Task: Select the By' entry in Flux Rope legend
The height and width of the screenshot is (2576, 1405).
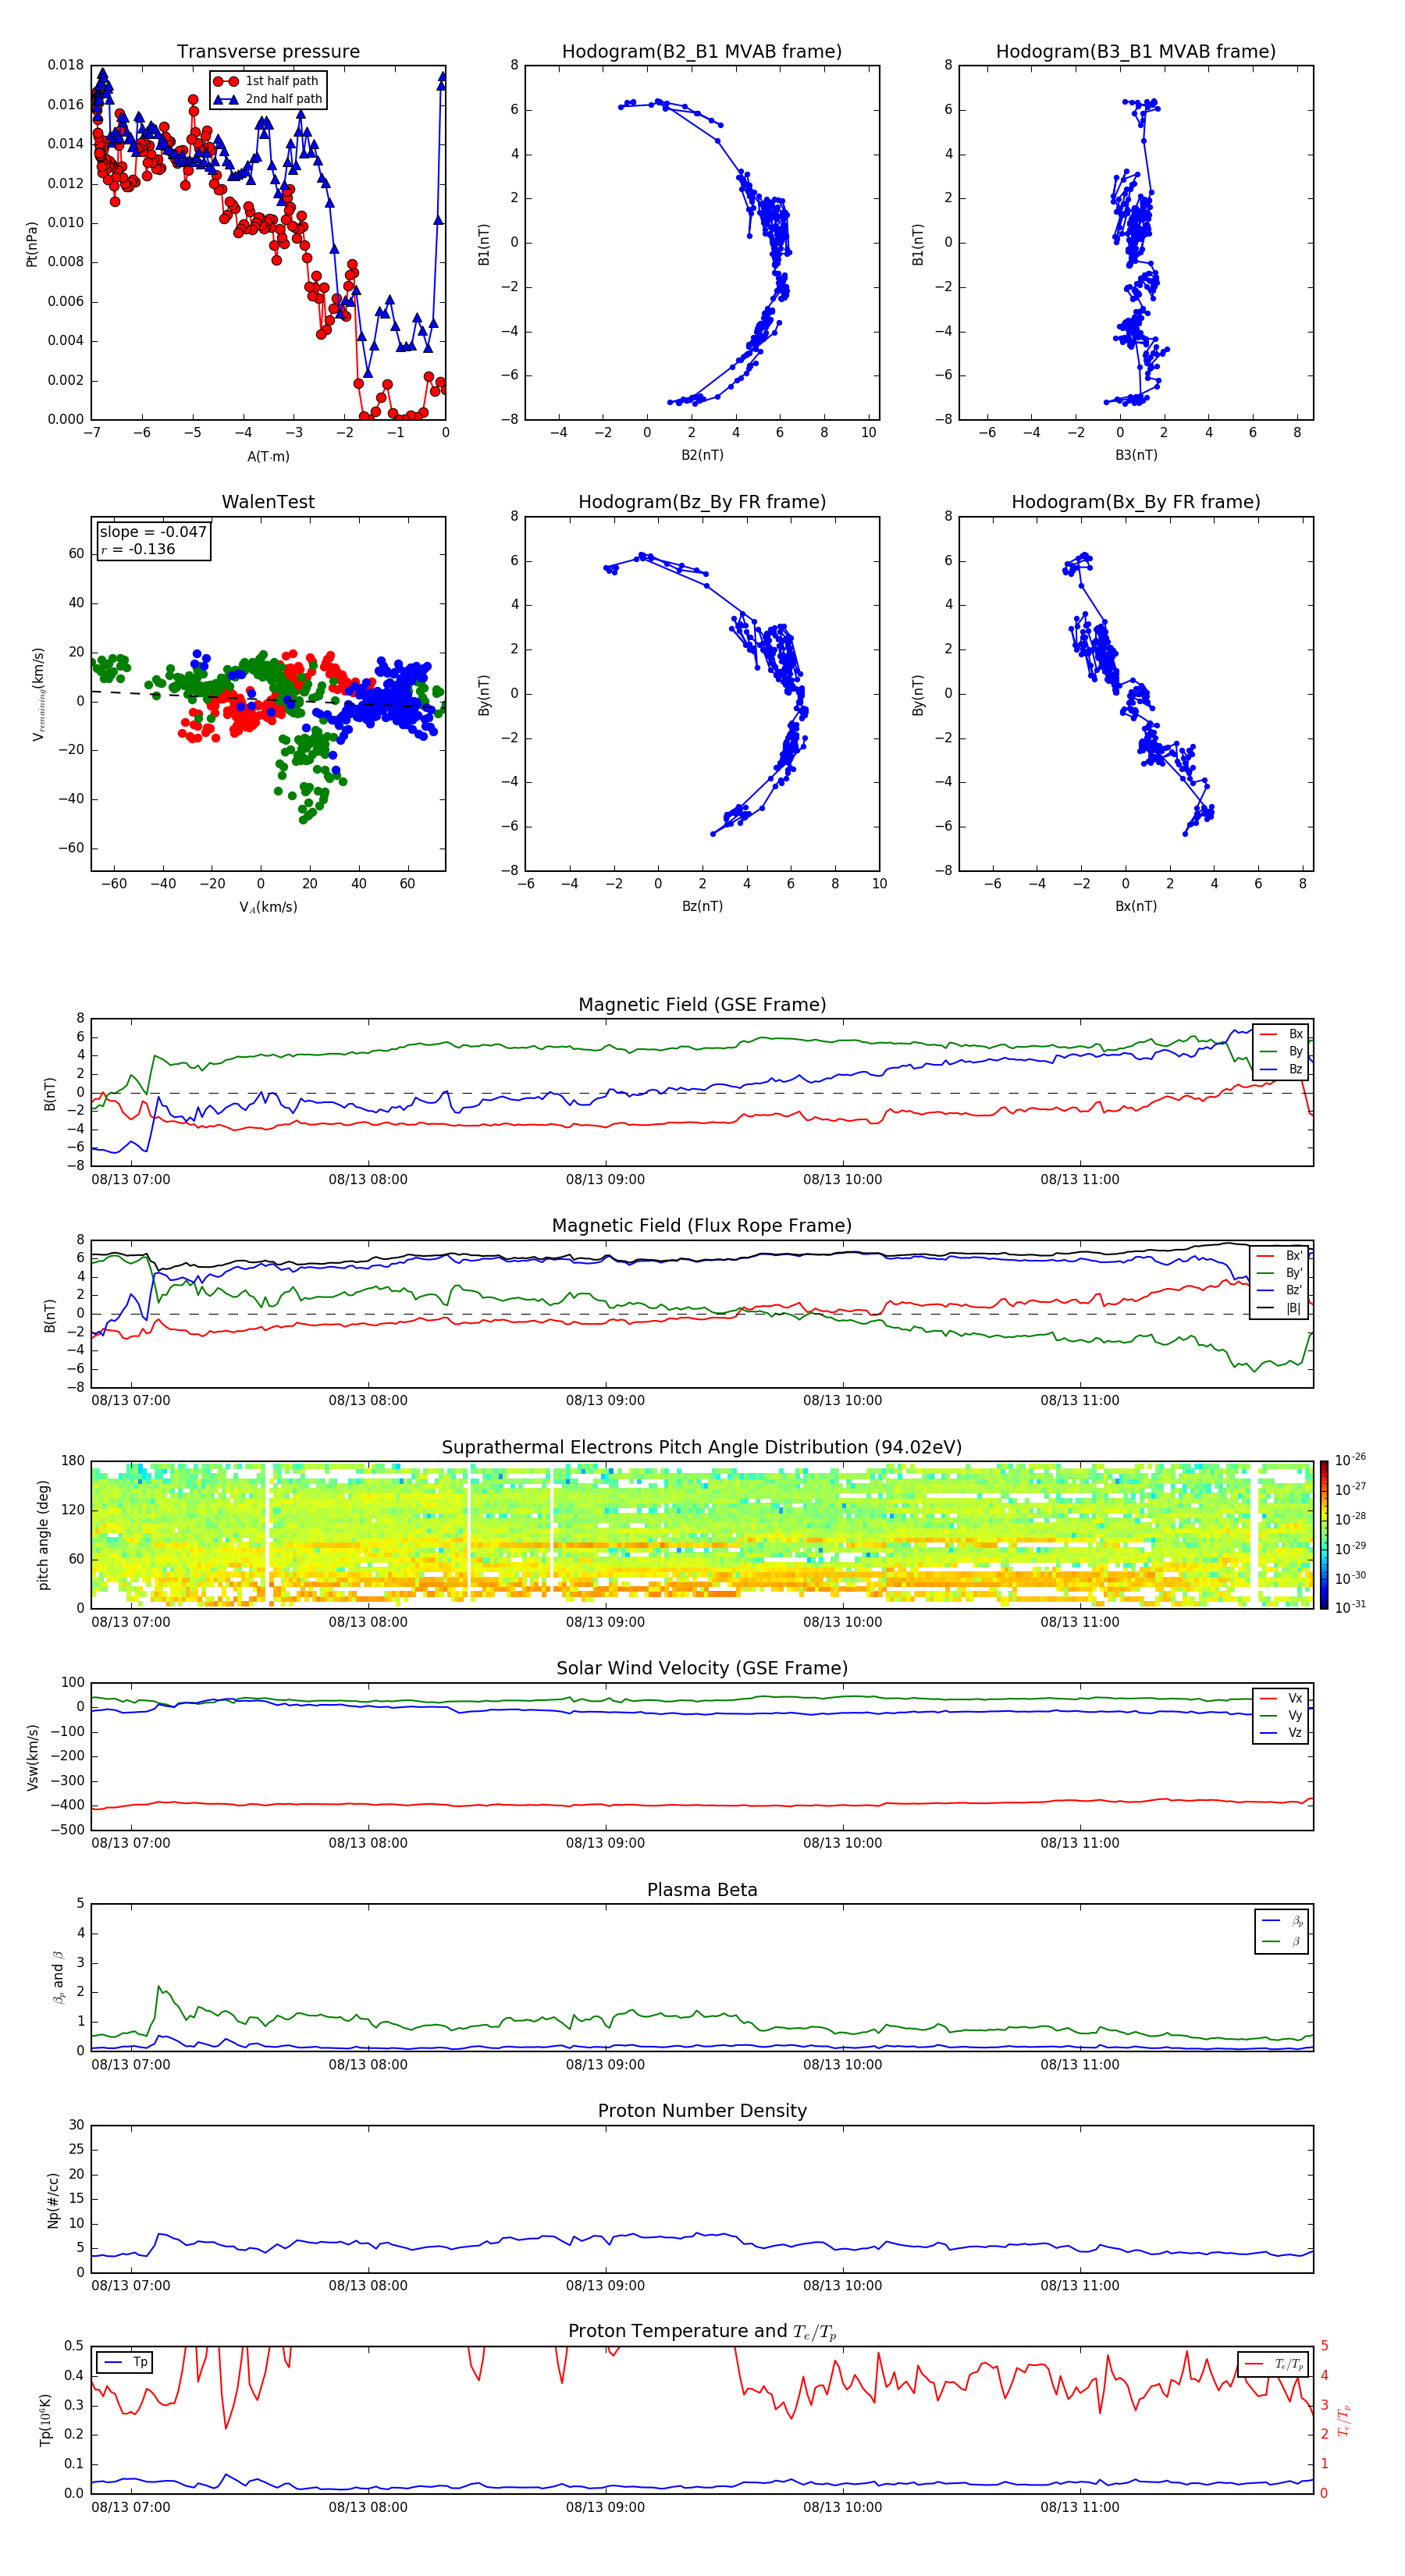Action: point(1279,1273)
